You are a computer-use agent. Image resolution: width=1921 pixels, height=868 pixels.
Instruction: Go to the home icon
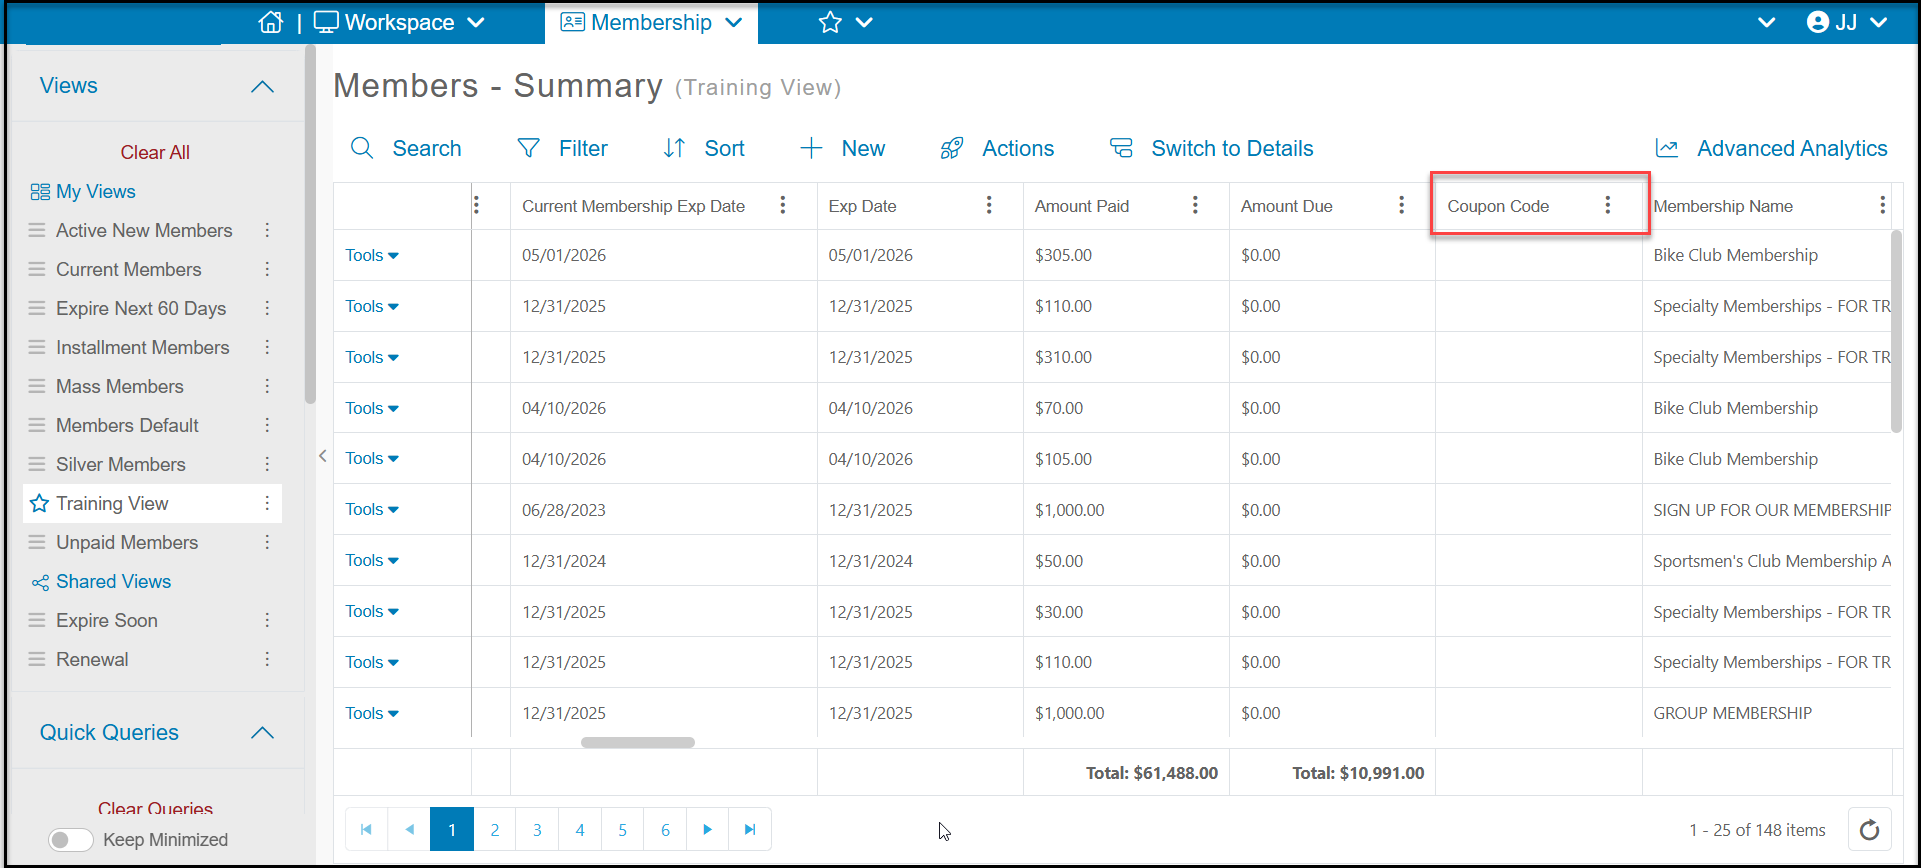[x=271, y=22]
